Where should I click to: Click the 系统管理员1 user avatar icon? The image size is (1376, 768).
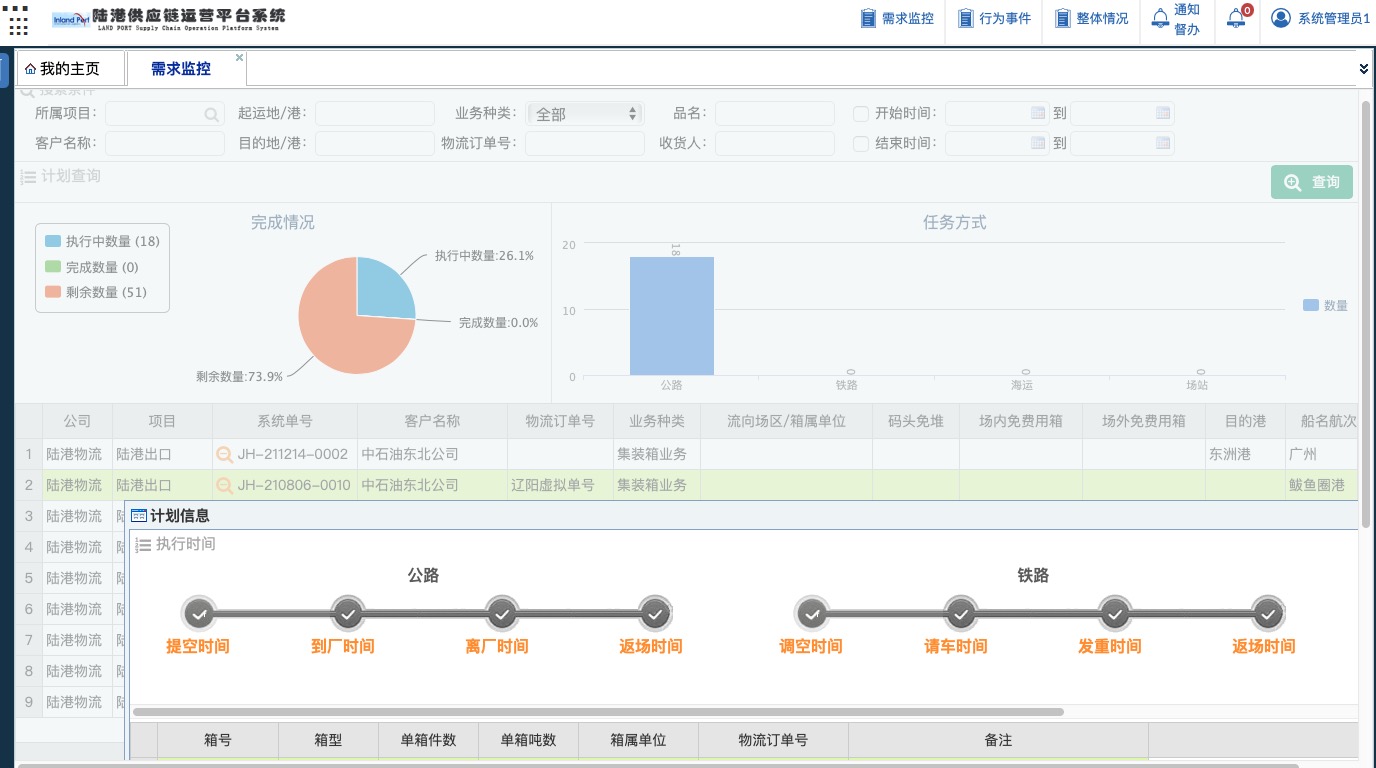click(x=1280, y=18)
